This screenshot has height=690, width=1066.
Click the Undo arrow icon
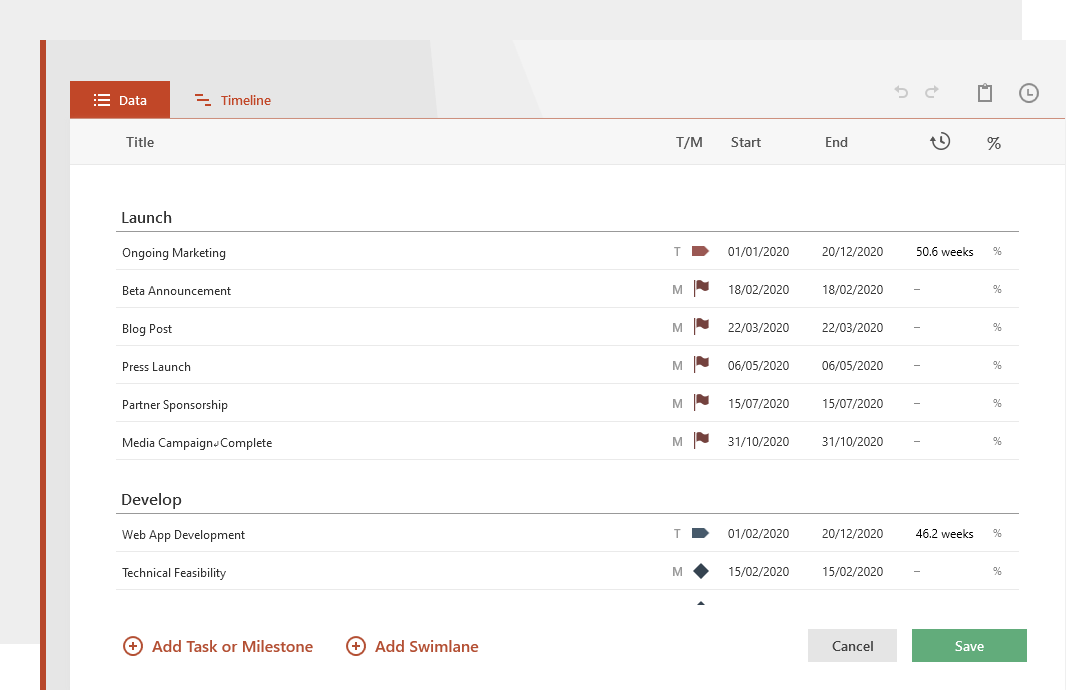coord(901,92)
